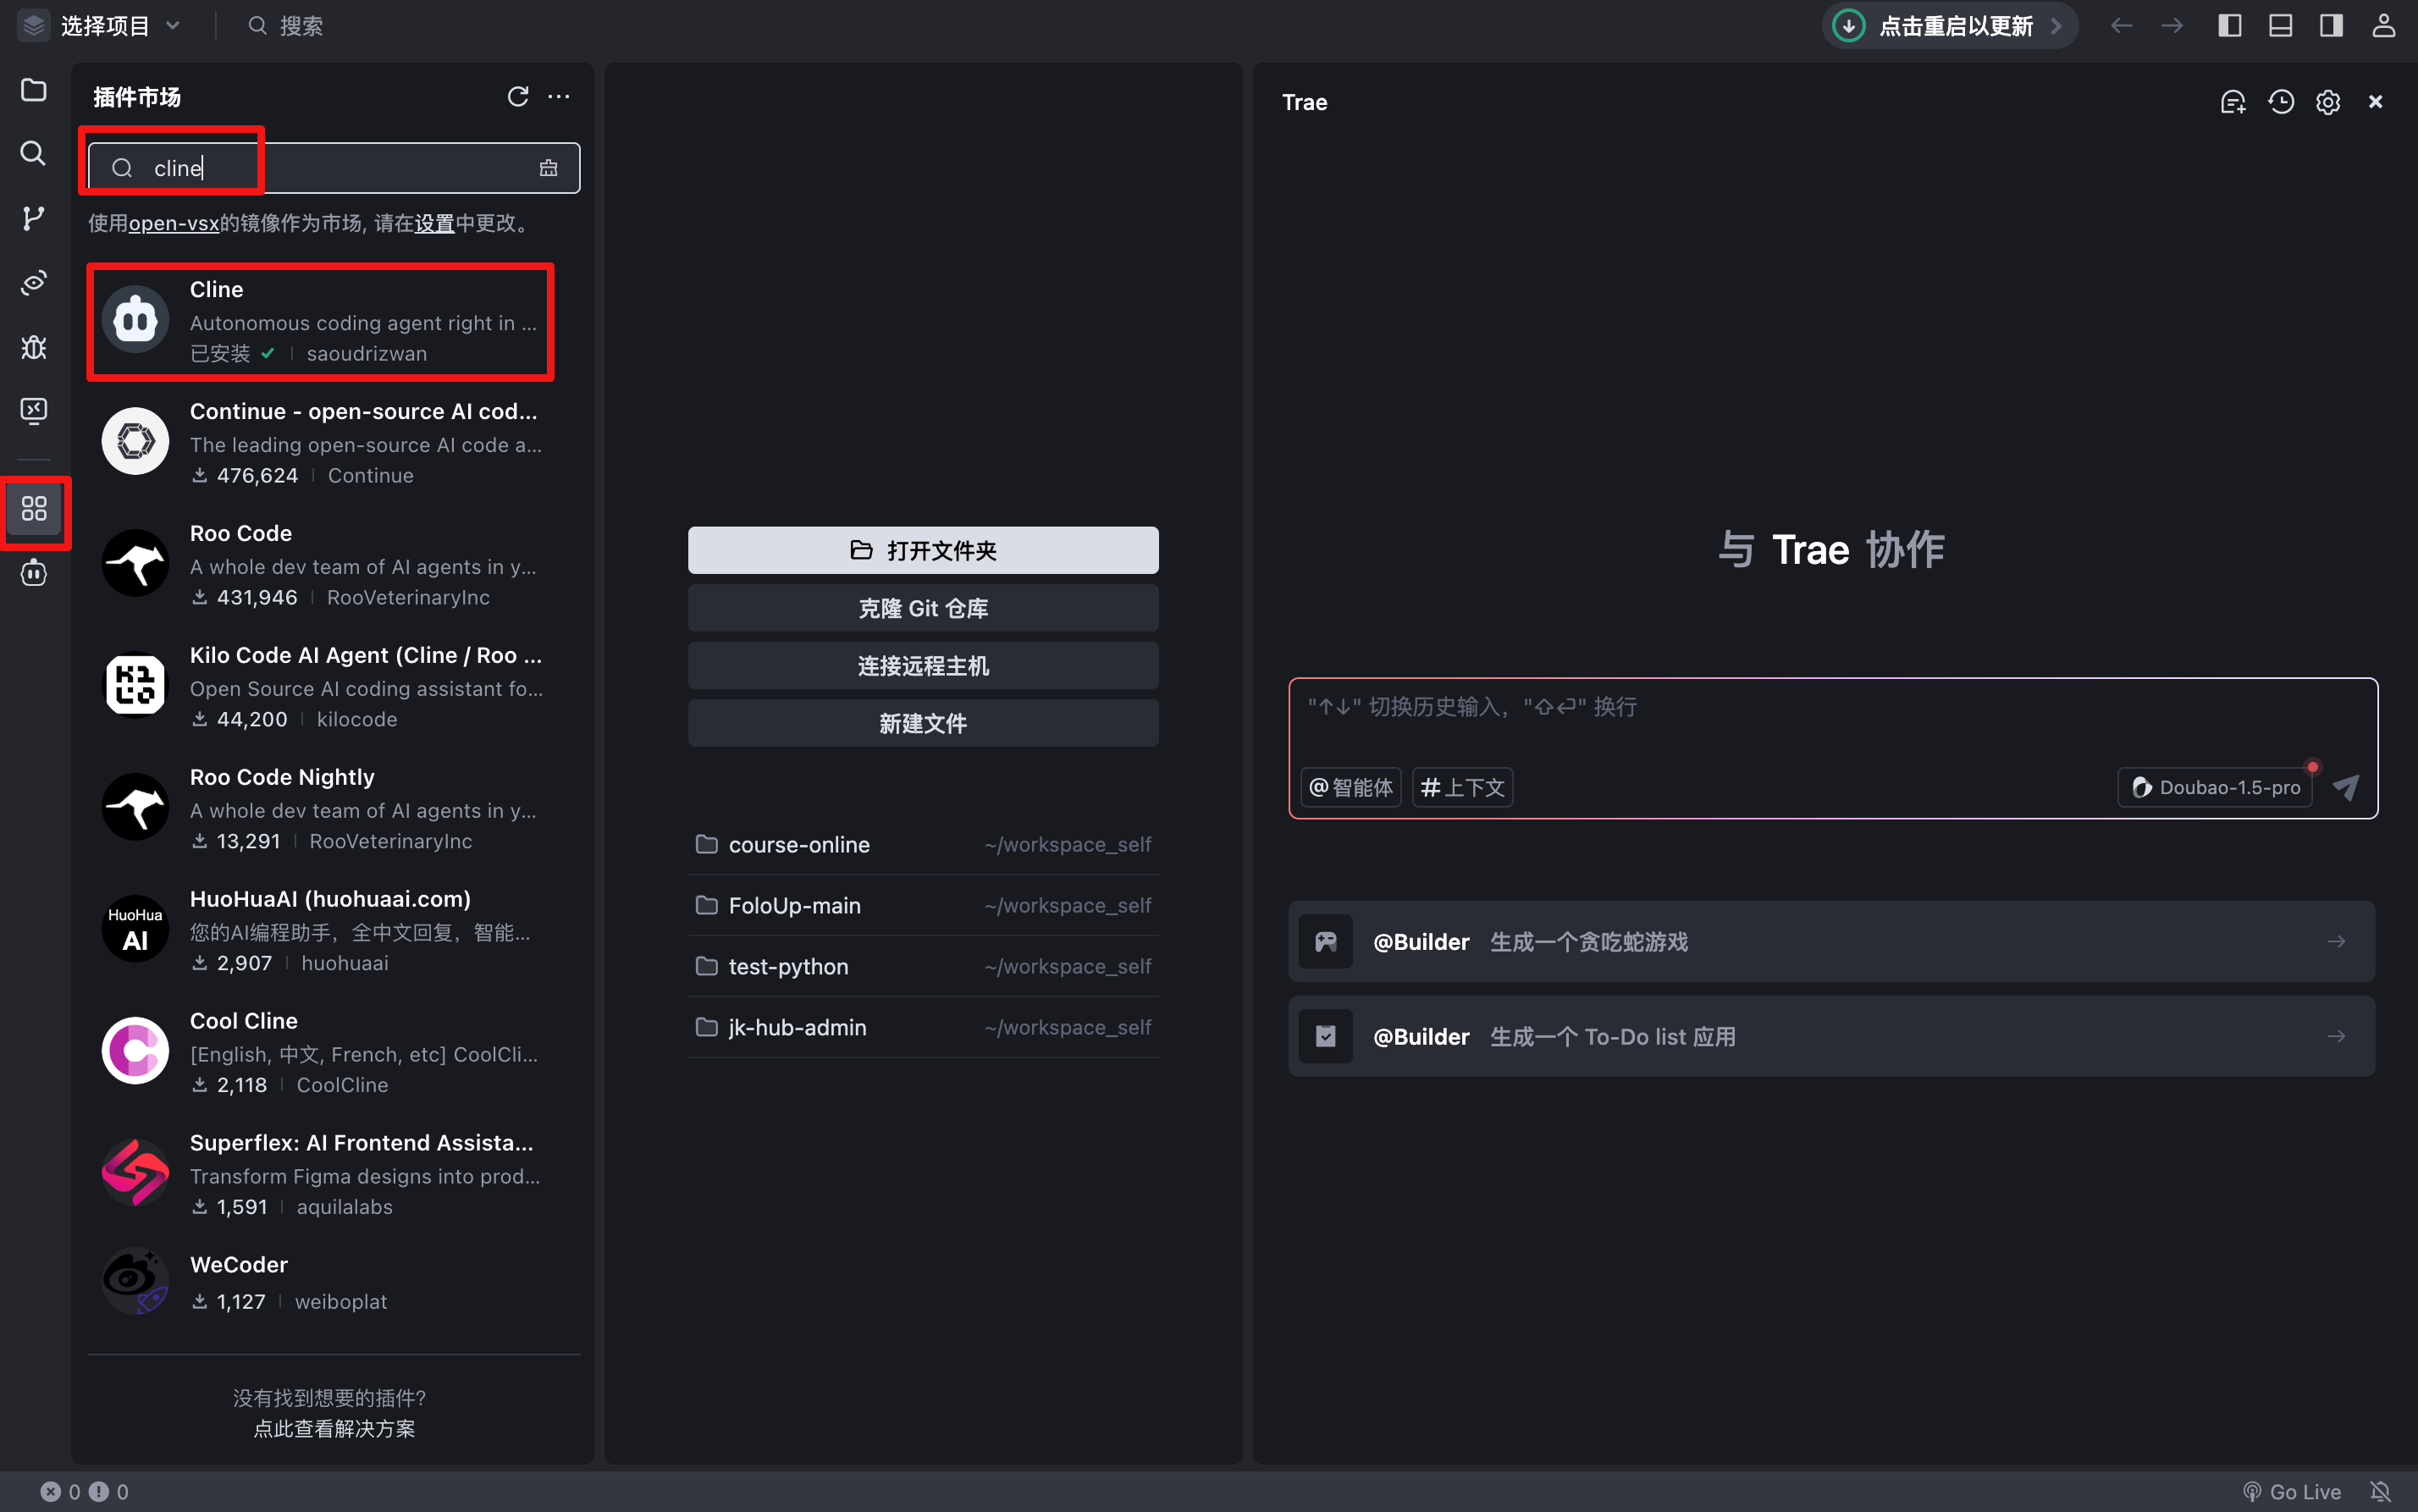Screen dimensions: 2418x1512
Task: Open the integrated terminal icon in sidebar
Action: [33, 410]
